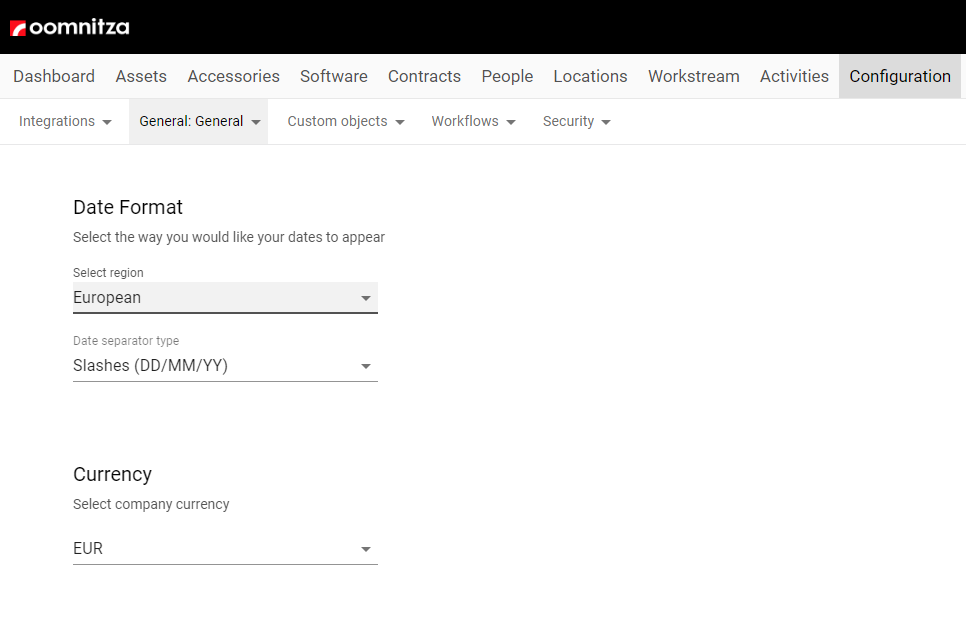Screen dimensions: 966x620
Task: Open the Workflows submenu
Action: pyautogui.click(x=473, y=121)
